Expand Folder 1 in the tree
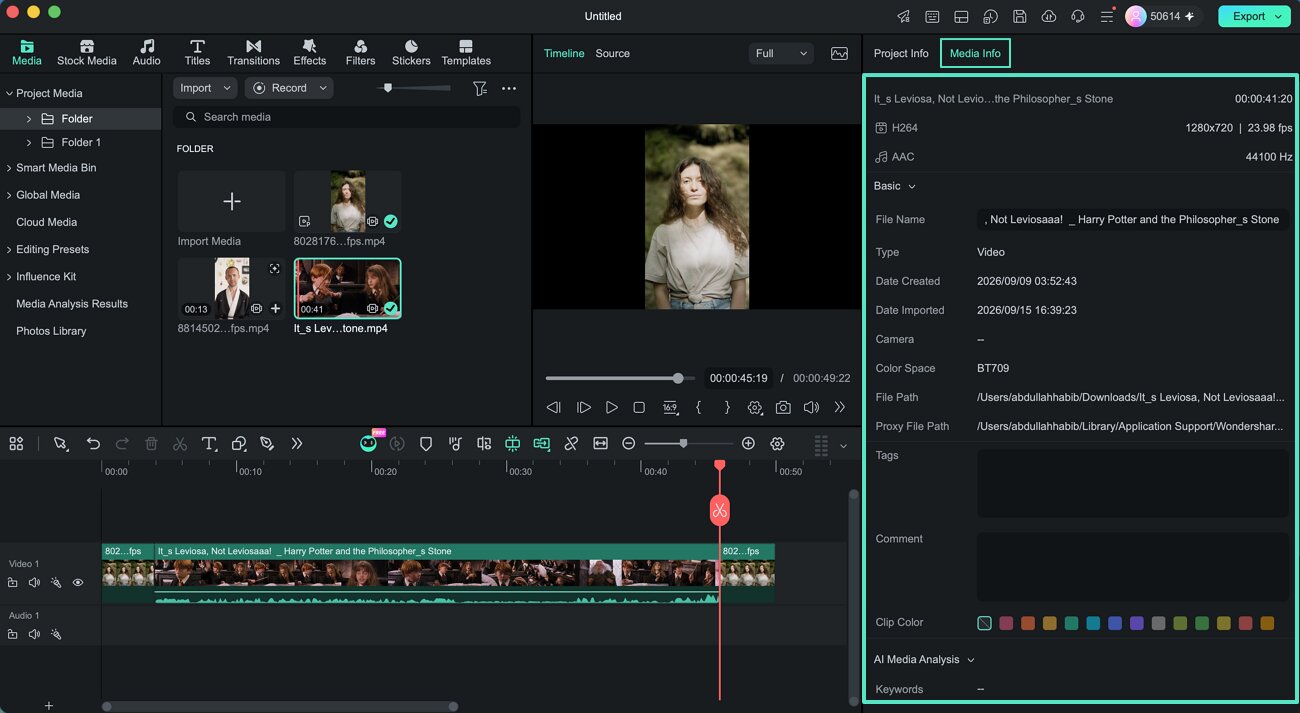 (x=28, y=142)
